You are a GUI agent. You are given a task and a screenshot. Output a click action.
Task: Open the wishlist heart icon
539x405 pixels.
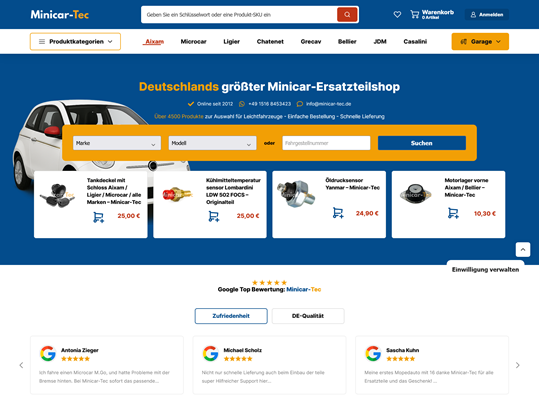point(397,14)
